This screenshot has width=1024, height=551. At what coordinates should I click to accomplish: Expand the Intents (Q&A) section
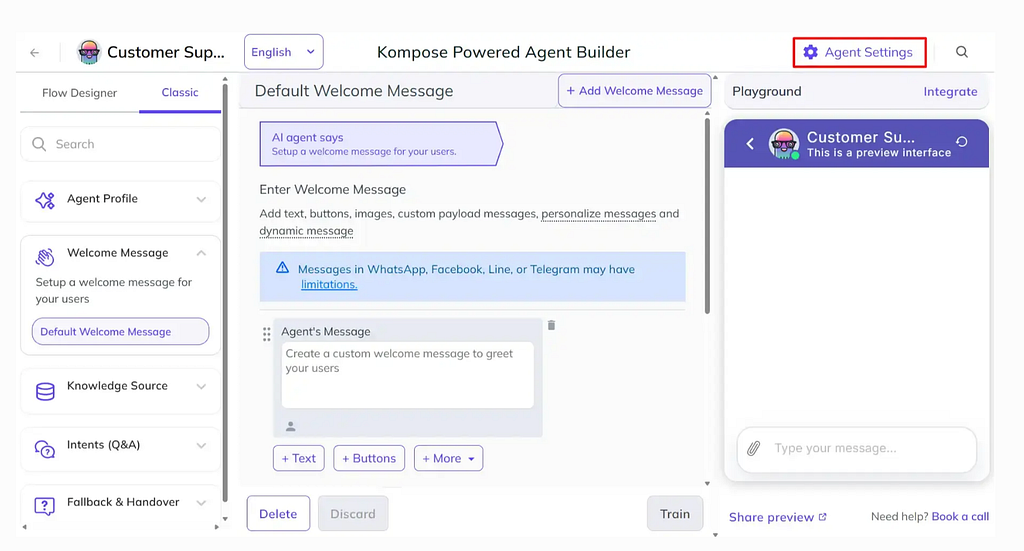coord(201,445)
